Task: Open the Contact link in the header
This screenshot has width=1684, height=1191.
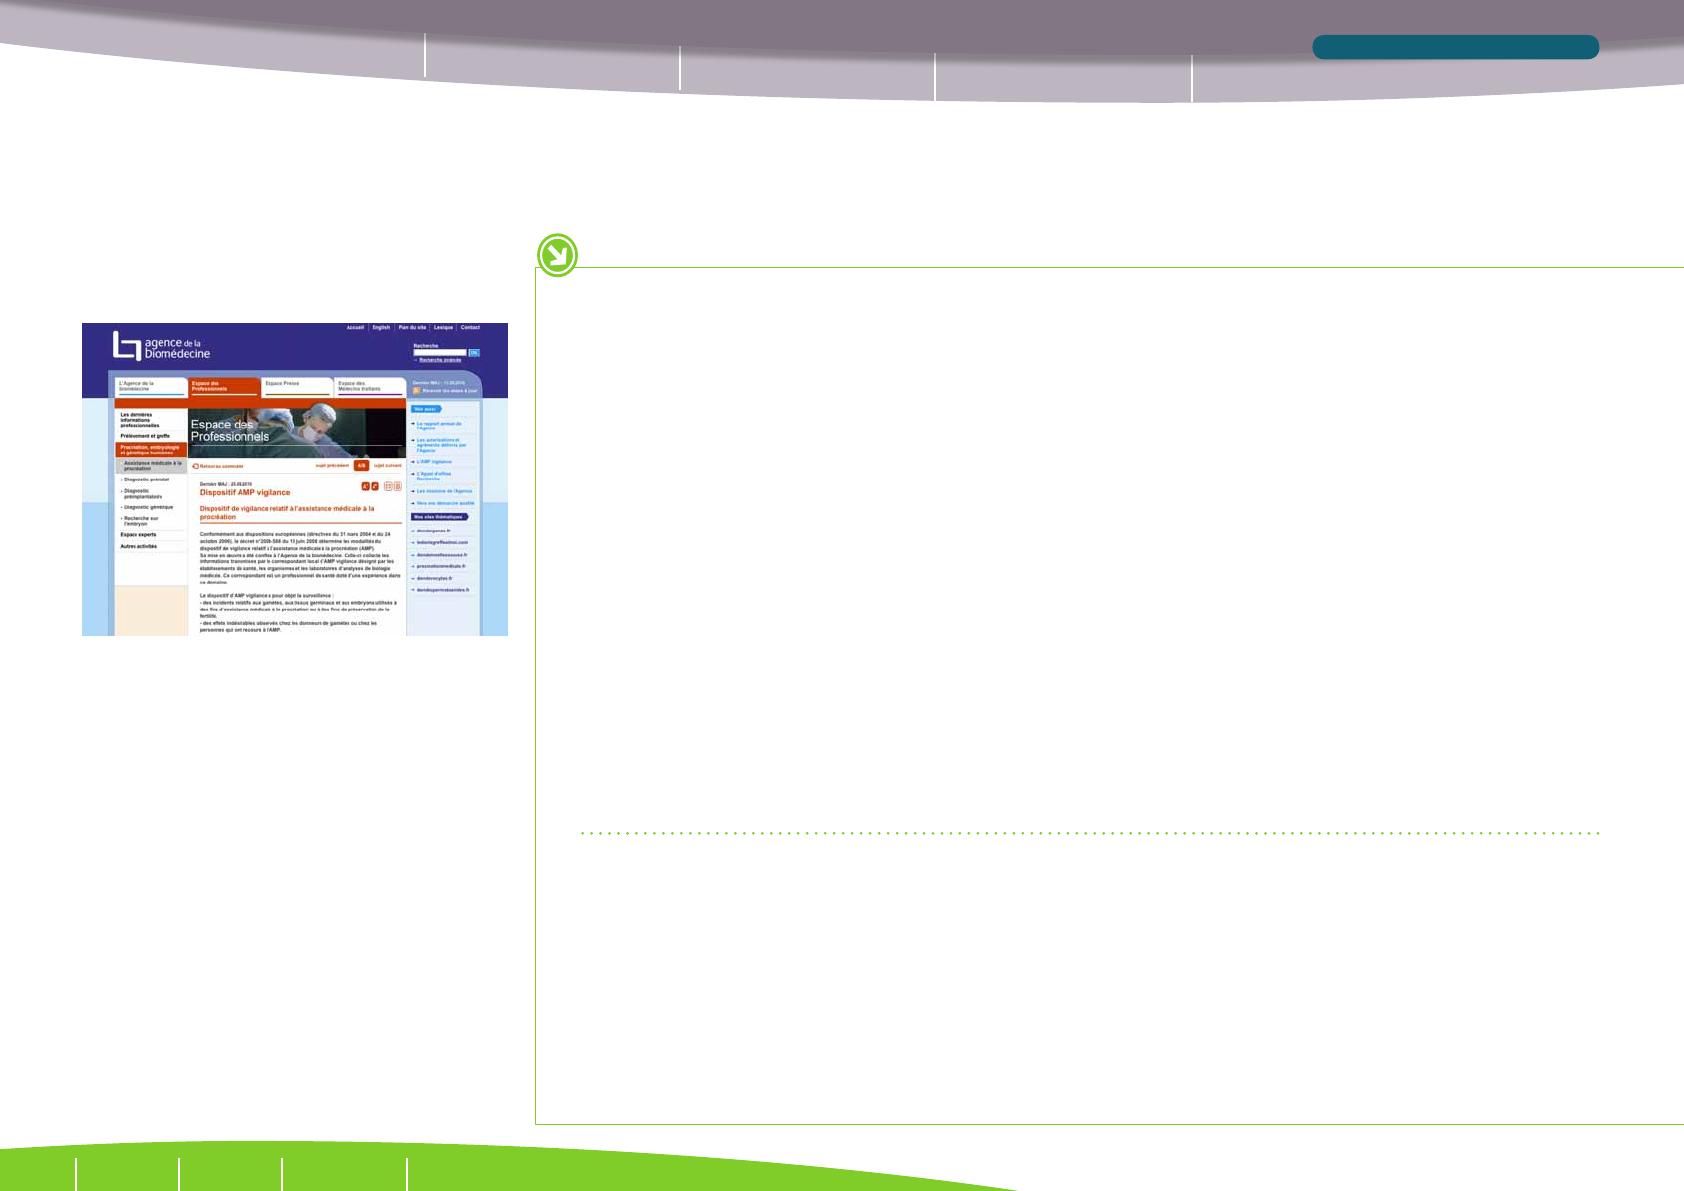Action: click(x=470, y=327)
